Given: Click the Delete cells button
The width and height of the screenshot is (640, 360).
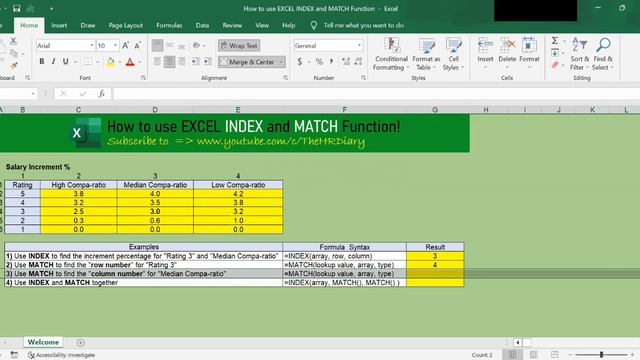Looking at the screenshot, I should [507, 53].
